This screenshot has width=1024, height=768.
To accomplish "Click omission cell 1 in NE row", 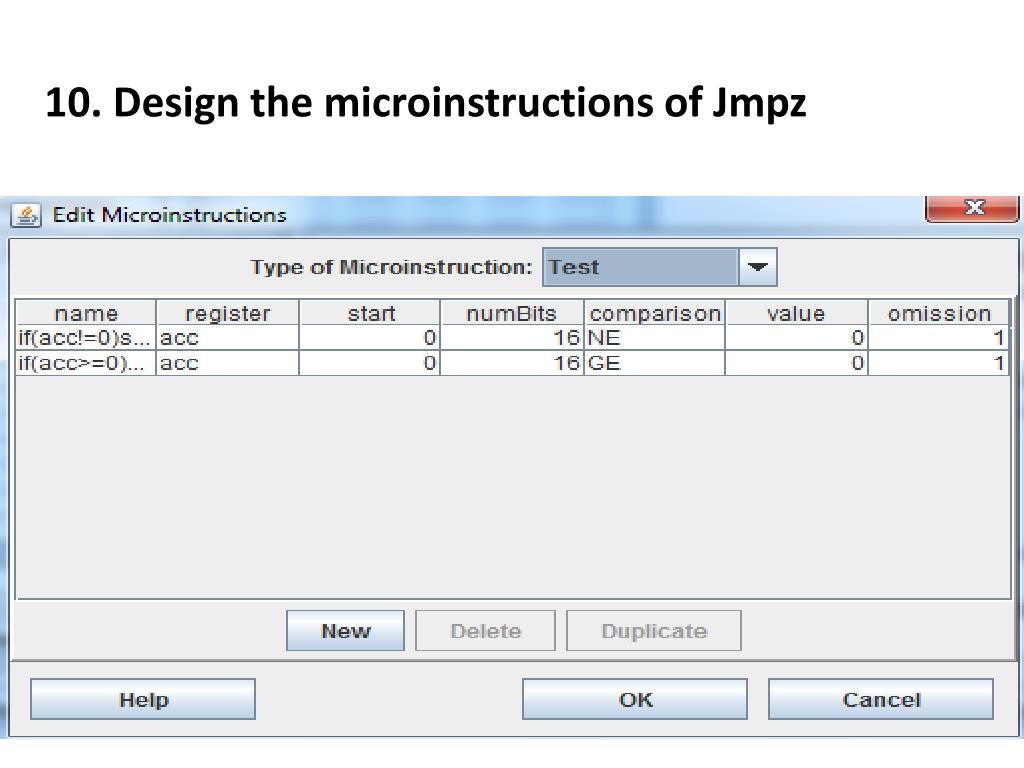I will (939, 338).
